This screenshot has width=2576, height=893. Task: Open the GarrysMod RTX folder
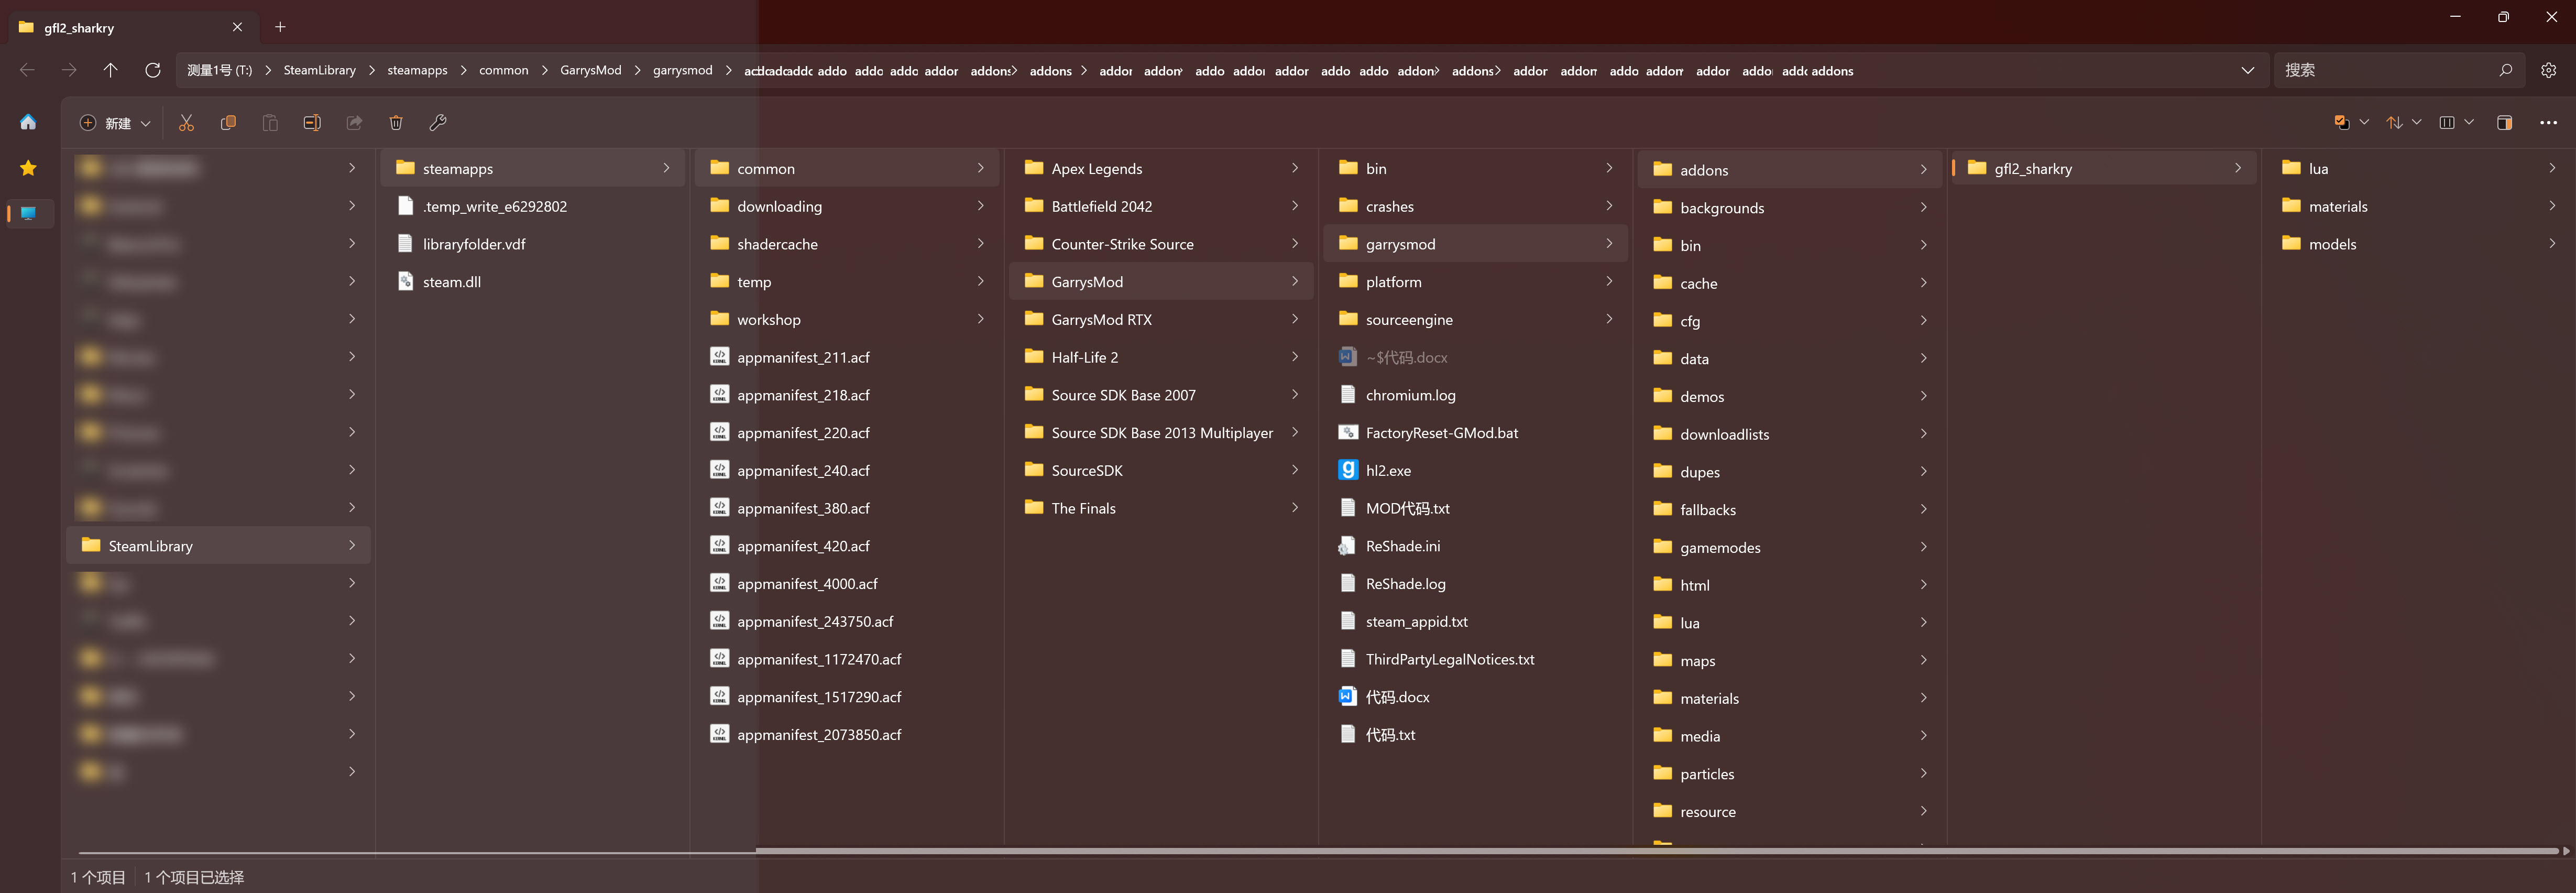[x=1101, y=320]
